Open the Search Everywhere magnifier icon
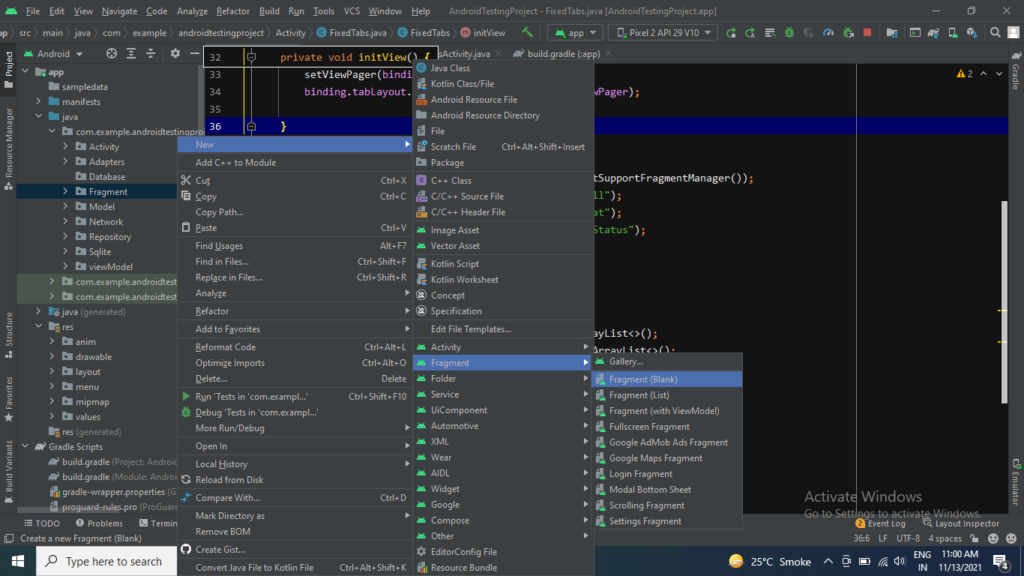This screenshot has width=1024, height=576. click(995, 33)
